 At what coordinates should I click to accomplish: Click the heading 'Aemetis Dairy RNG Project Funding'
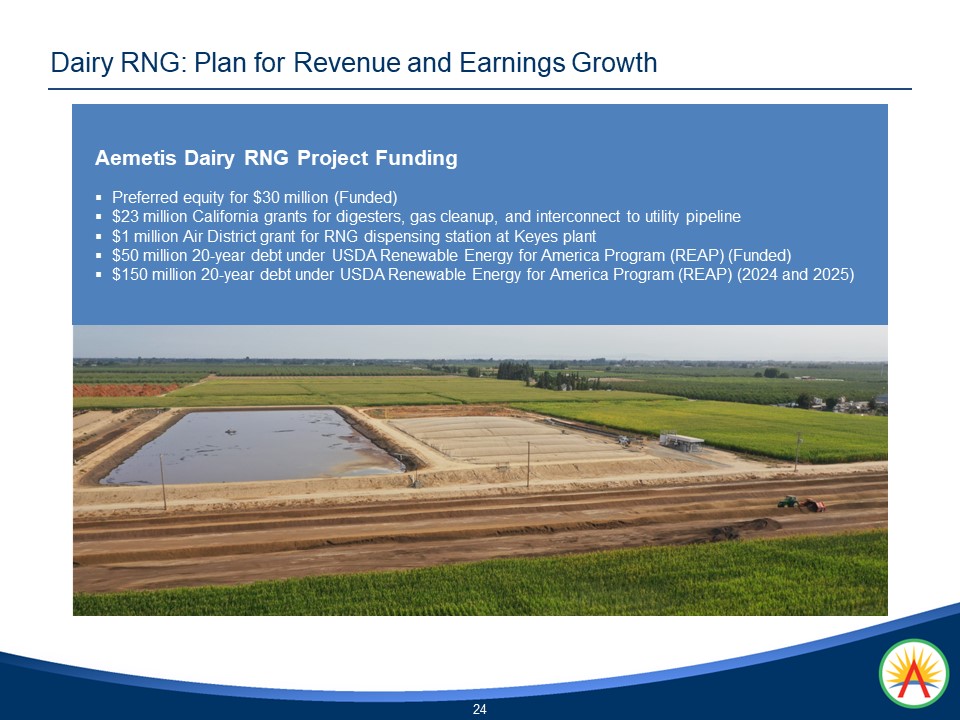click(x=276, y=157)
